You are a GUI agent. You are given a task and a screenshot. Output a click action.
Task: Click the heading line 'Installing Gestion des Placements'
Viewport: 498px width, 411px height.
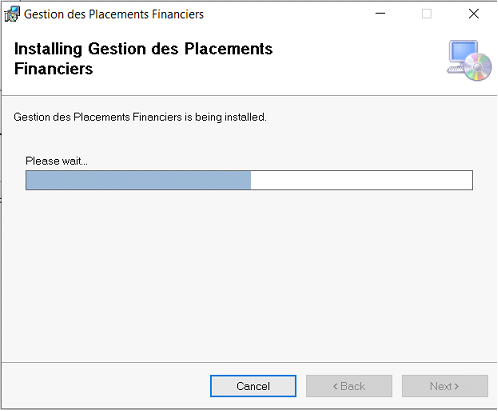[x=143, y=49]
